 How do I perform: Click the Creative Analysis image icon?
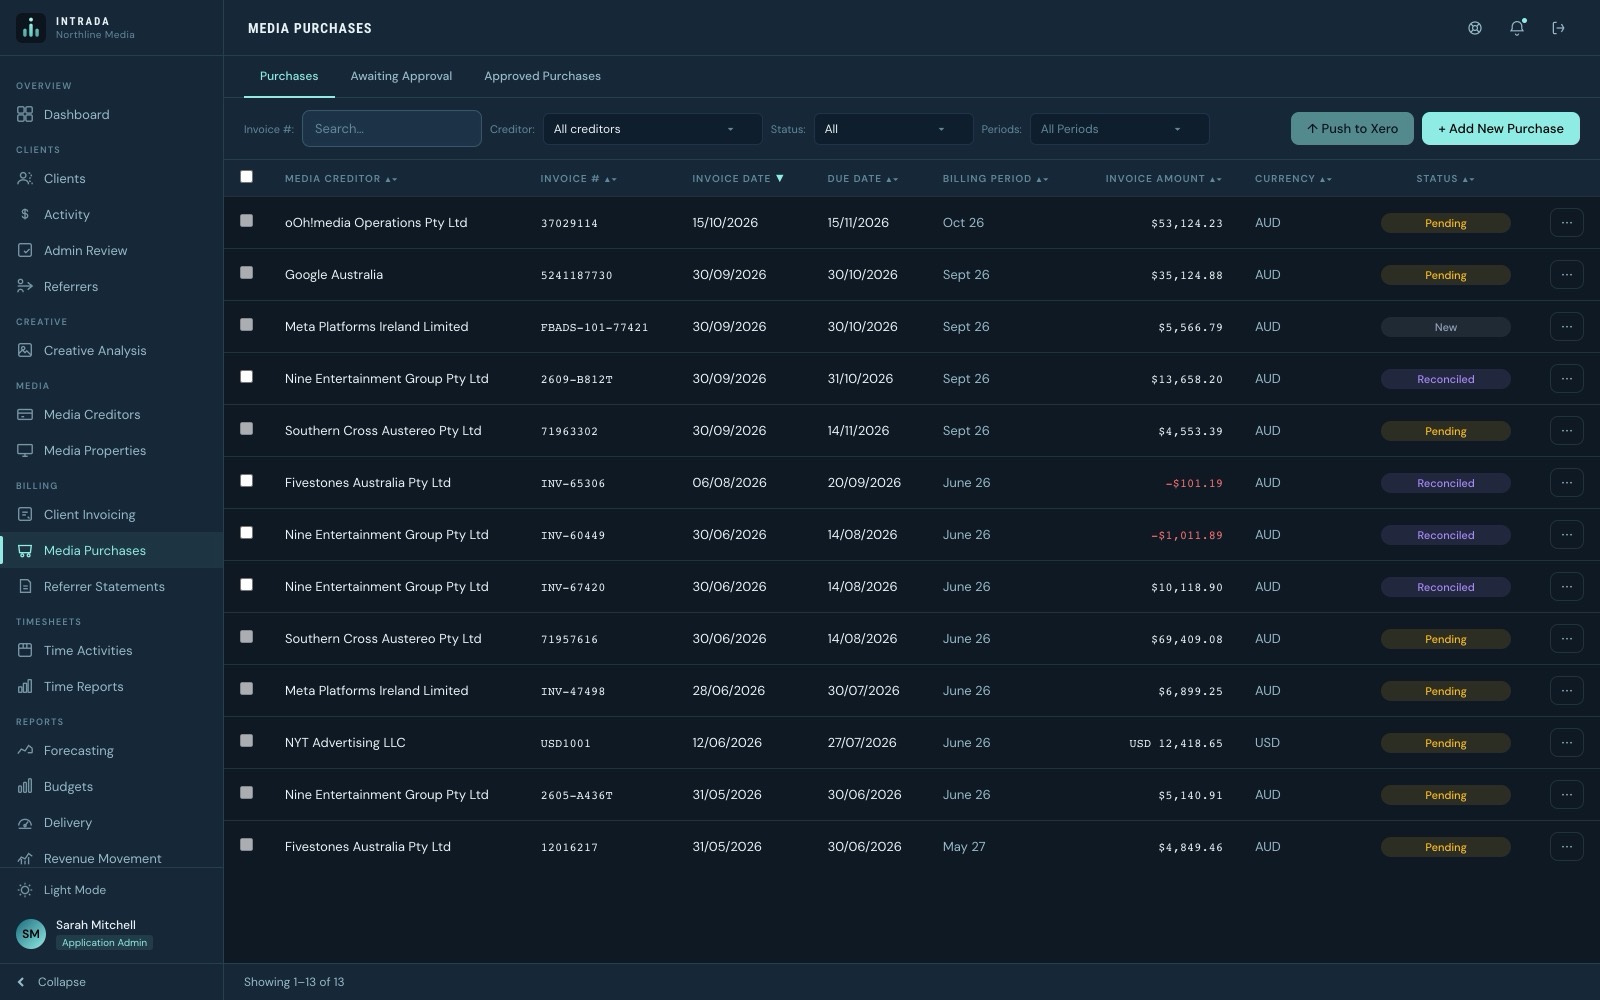click(x=25, y=350)
